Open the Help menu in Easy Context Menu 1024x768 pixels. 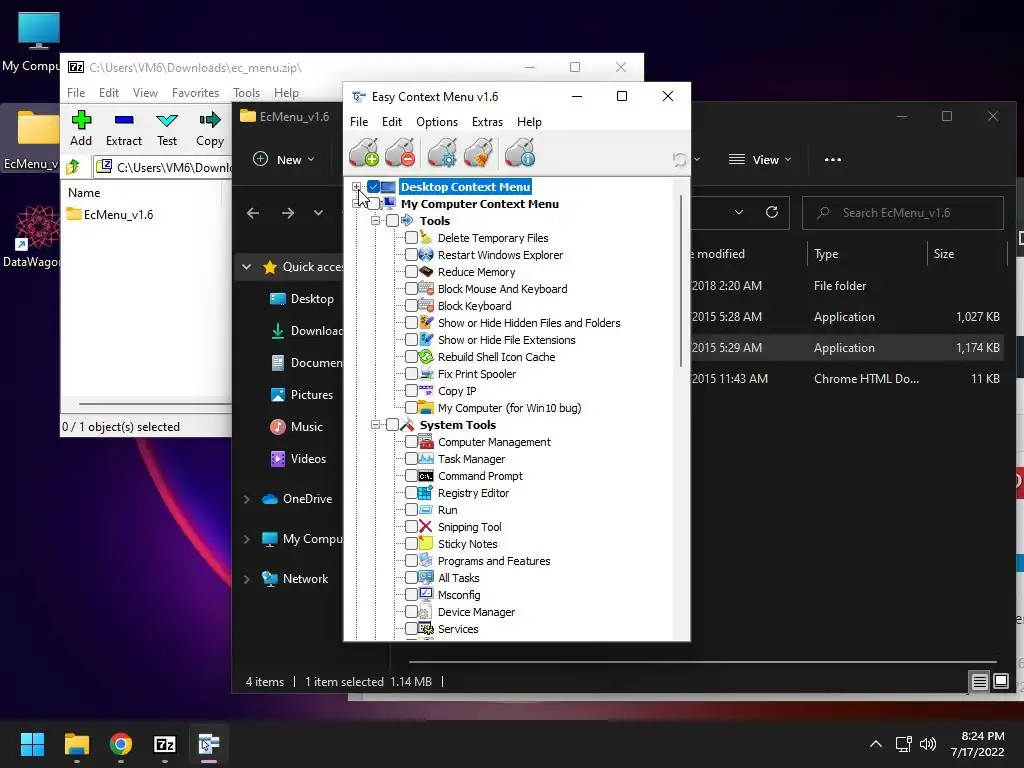pyautogui.click(x=529, y=122)
